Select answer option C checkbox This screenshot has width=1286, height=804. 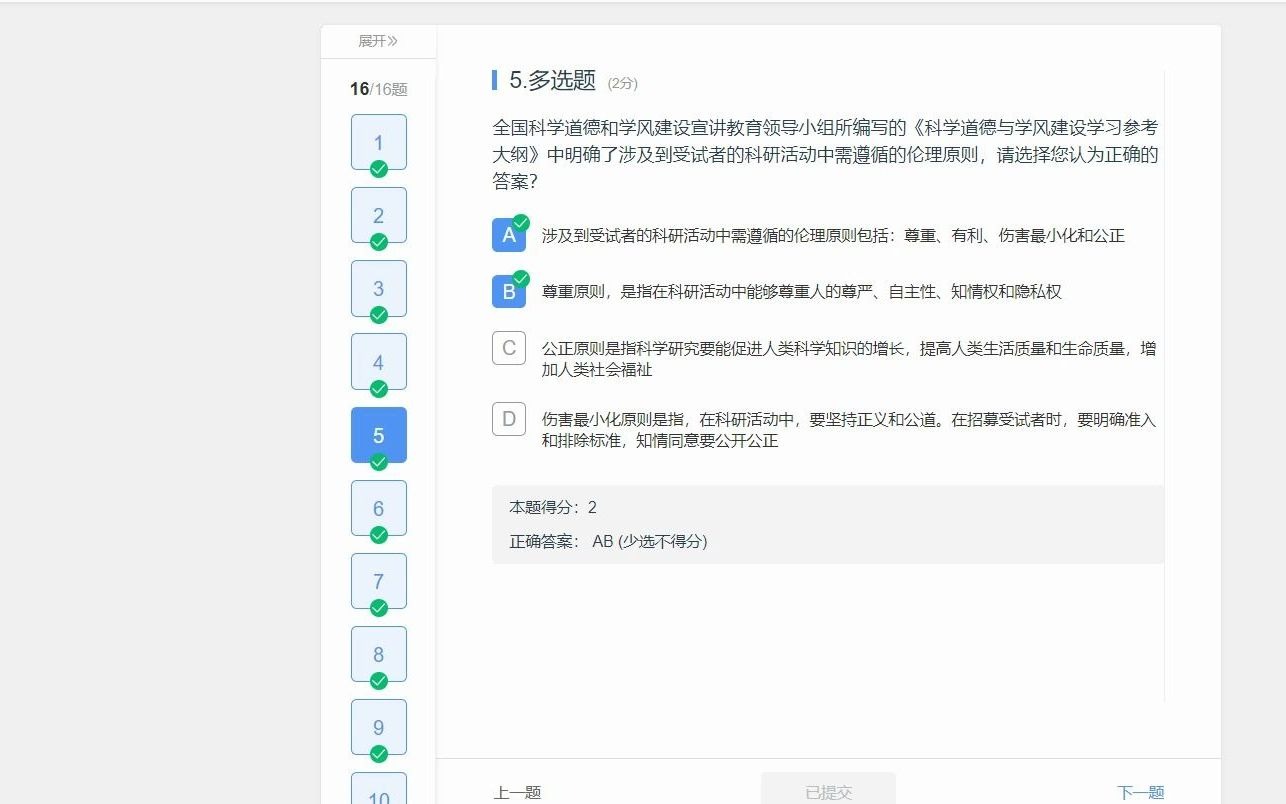509,348
